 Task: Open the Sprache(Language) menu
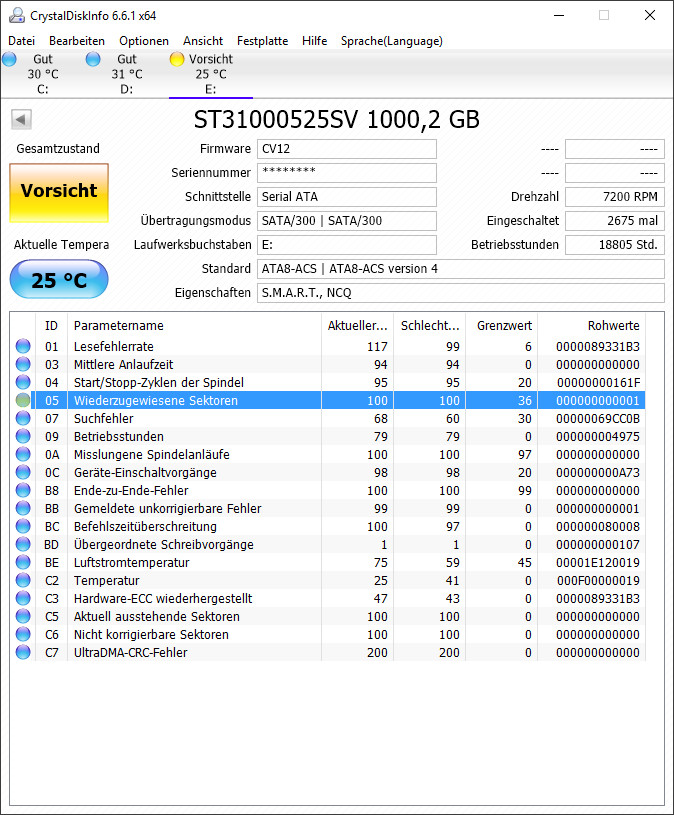point(392,41)
